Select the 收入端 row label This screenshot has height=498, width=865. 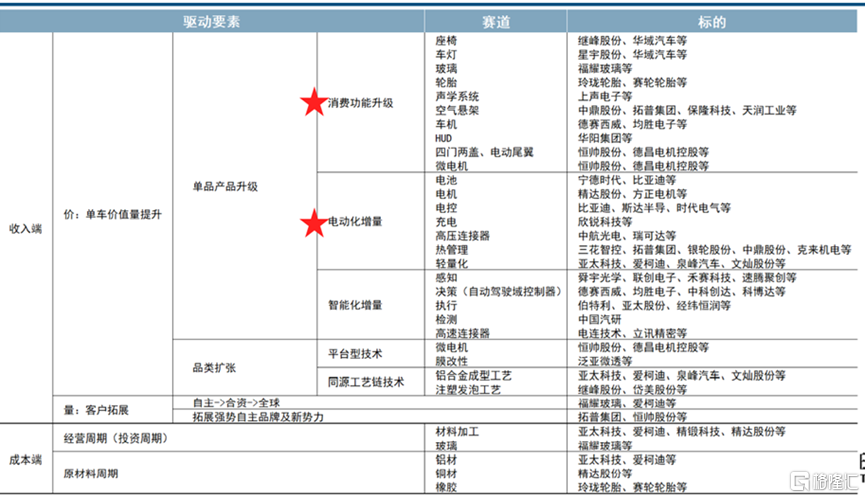pos(25,228)
